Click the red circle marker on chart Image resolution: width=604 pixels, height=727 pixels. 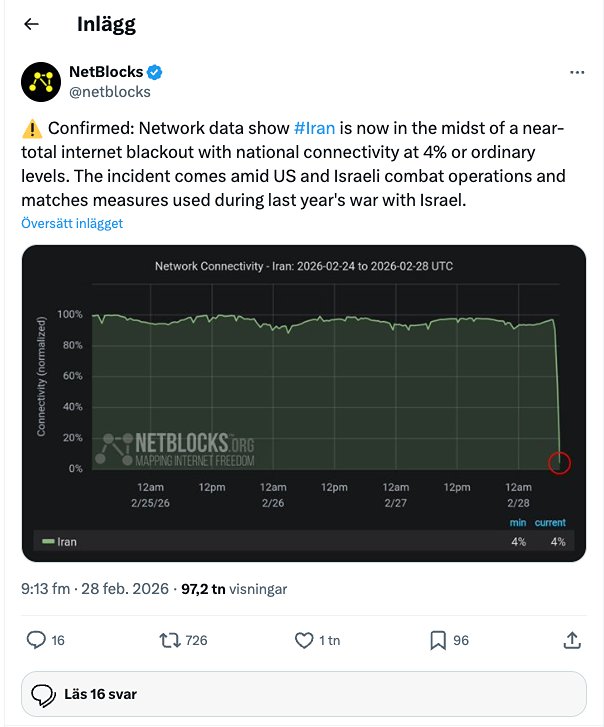(560, 462)
